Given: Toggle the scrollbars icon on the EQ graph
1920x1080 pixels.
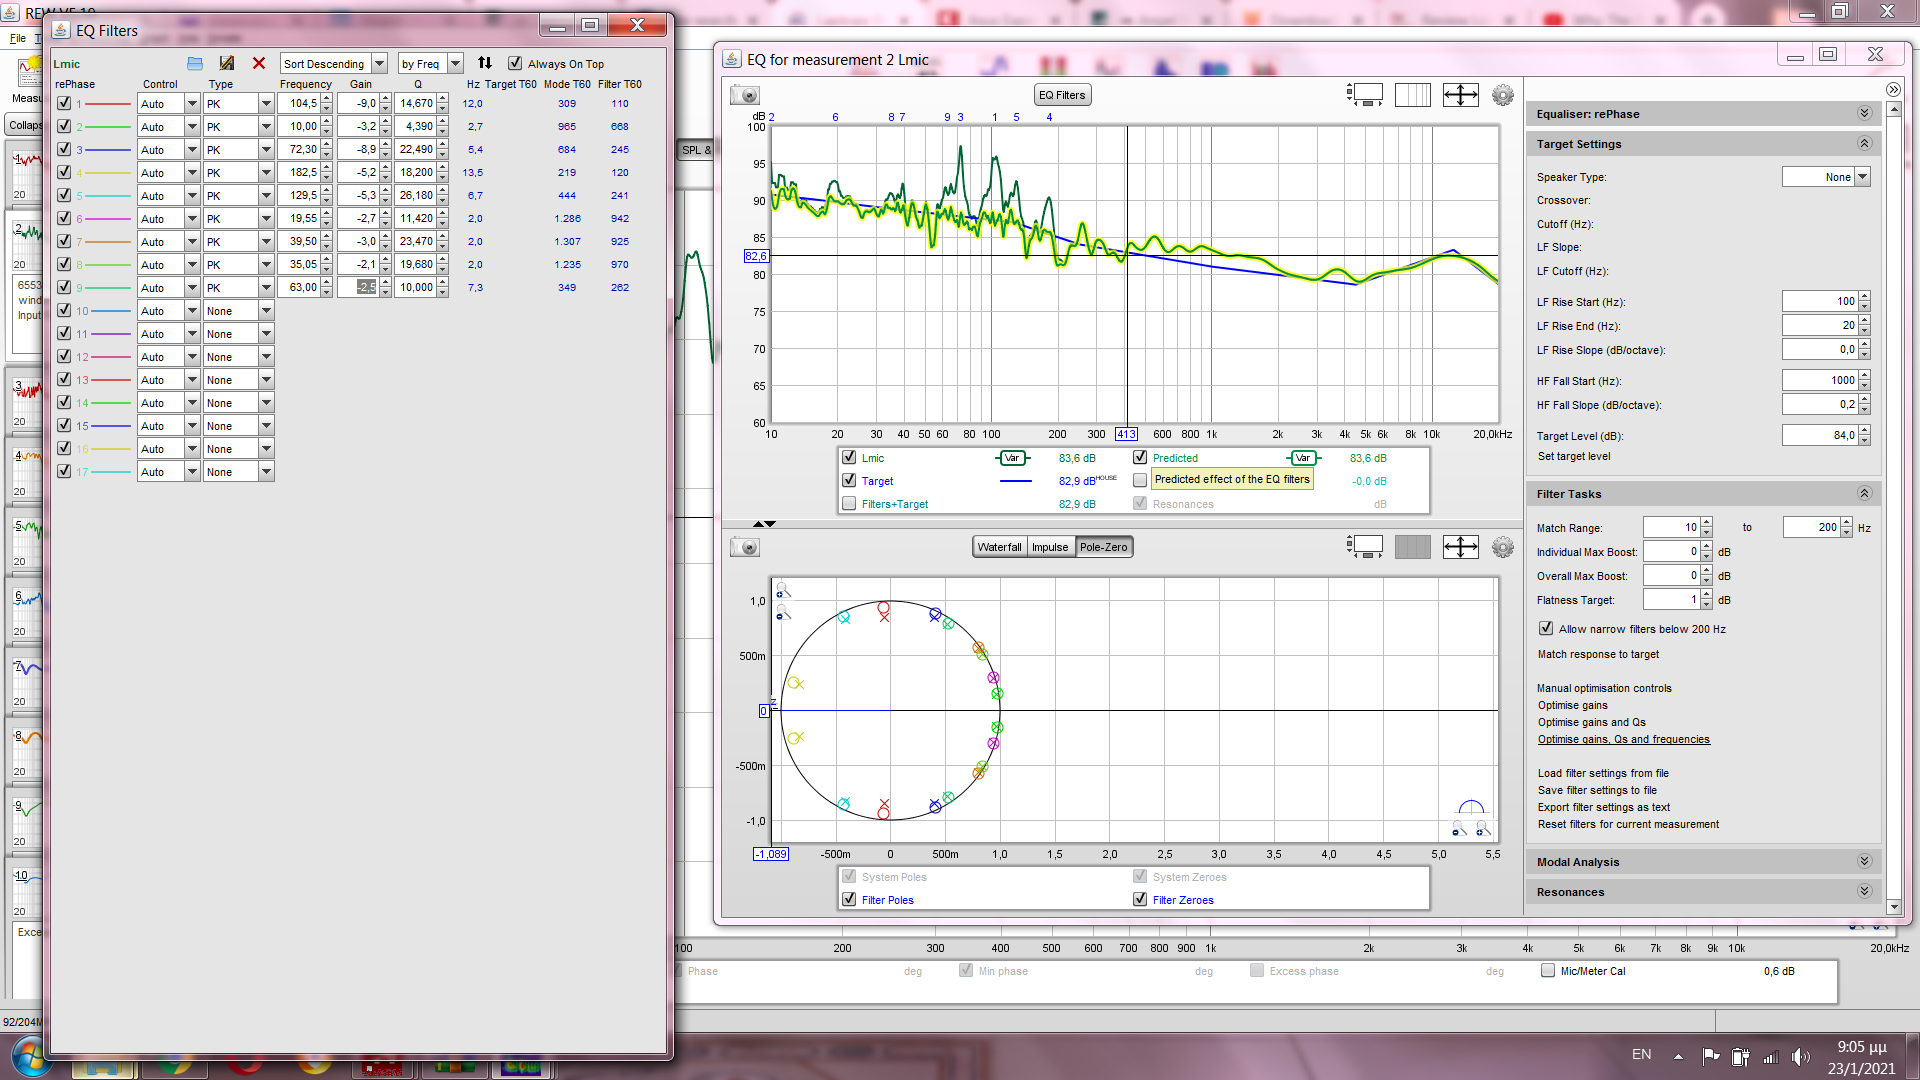Looking at the screenshot, I should point(1365,95).
